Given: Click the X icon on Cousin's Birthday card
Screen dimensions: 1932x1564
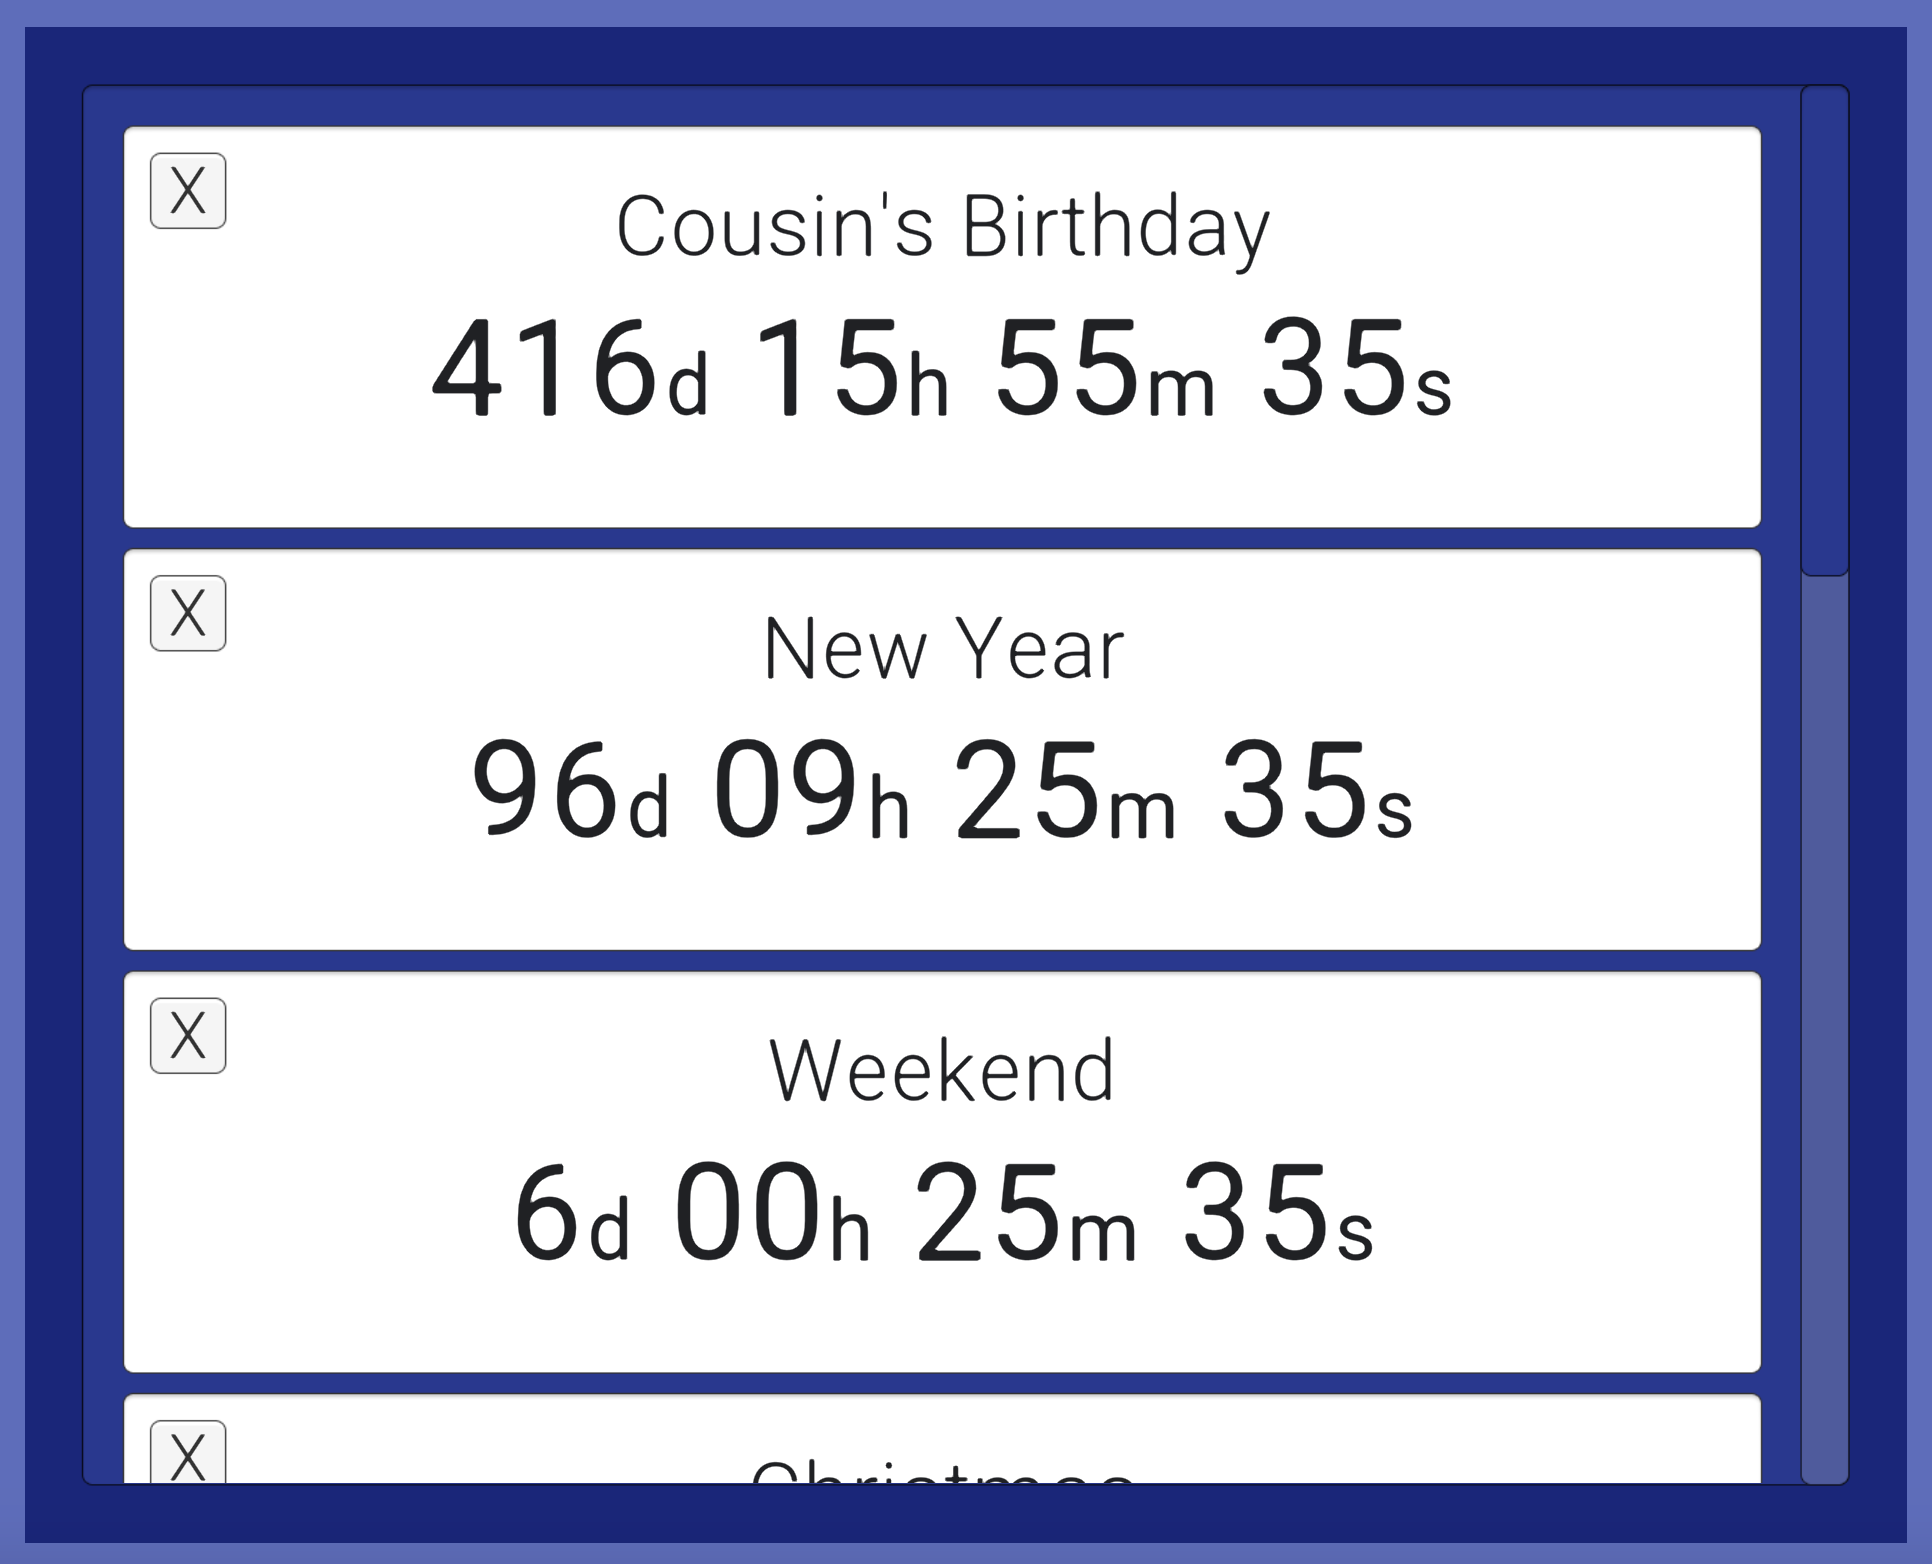Looking at the screenshot, I should (188, 190).
